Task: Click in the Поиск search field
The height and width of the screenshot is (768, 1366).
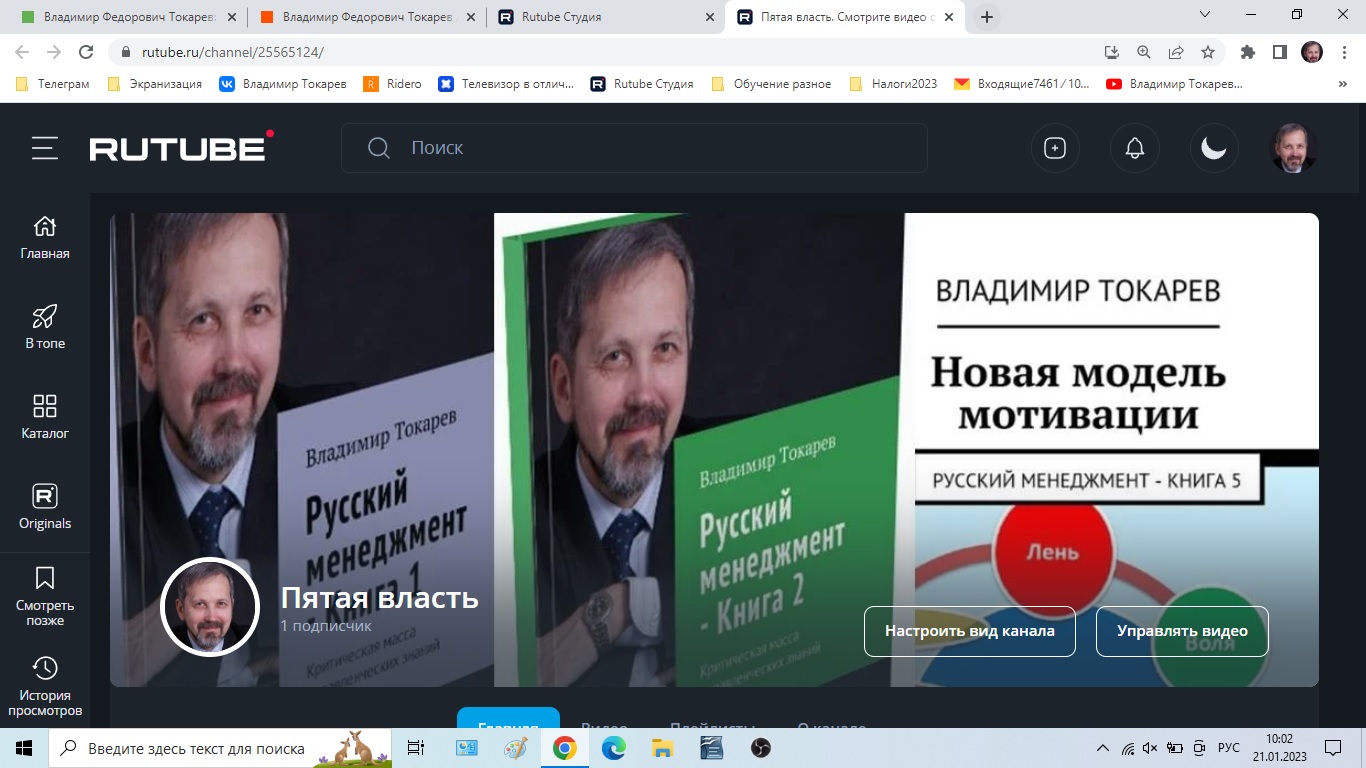Action: coord(634,148)
